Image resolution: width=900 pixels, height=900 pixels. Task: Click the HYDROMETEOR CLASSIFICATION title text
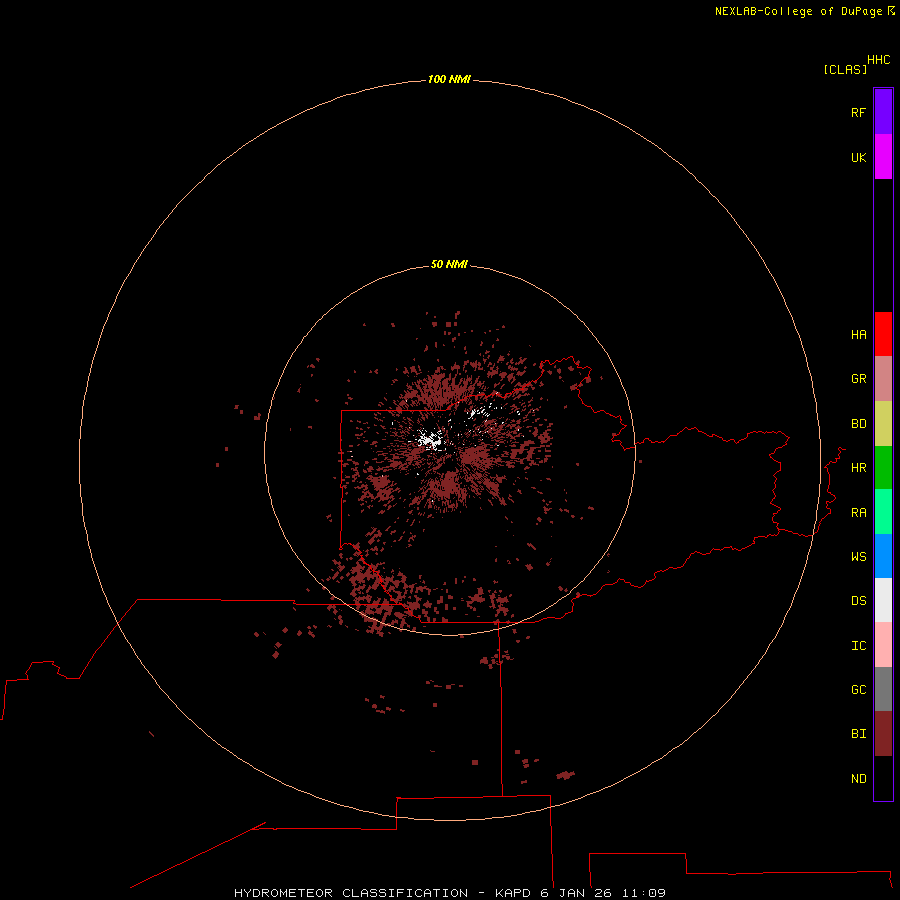(351, 893)
